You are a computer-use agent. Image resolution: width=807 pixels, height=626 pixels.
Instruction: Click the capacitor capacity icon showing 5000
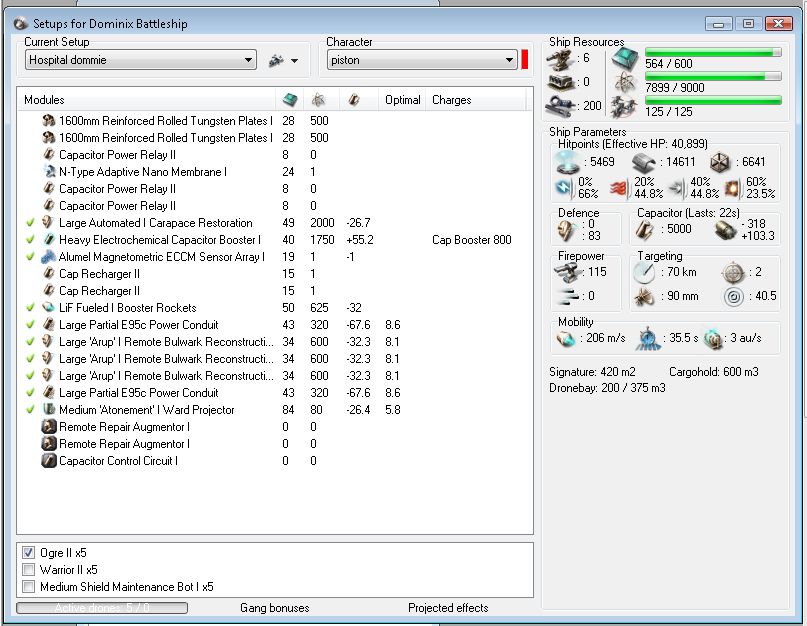pyautogui.click(x=645, y=230)
